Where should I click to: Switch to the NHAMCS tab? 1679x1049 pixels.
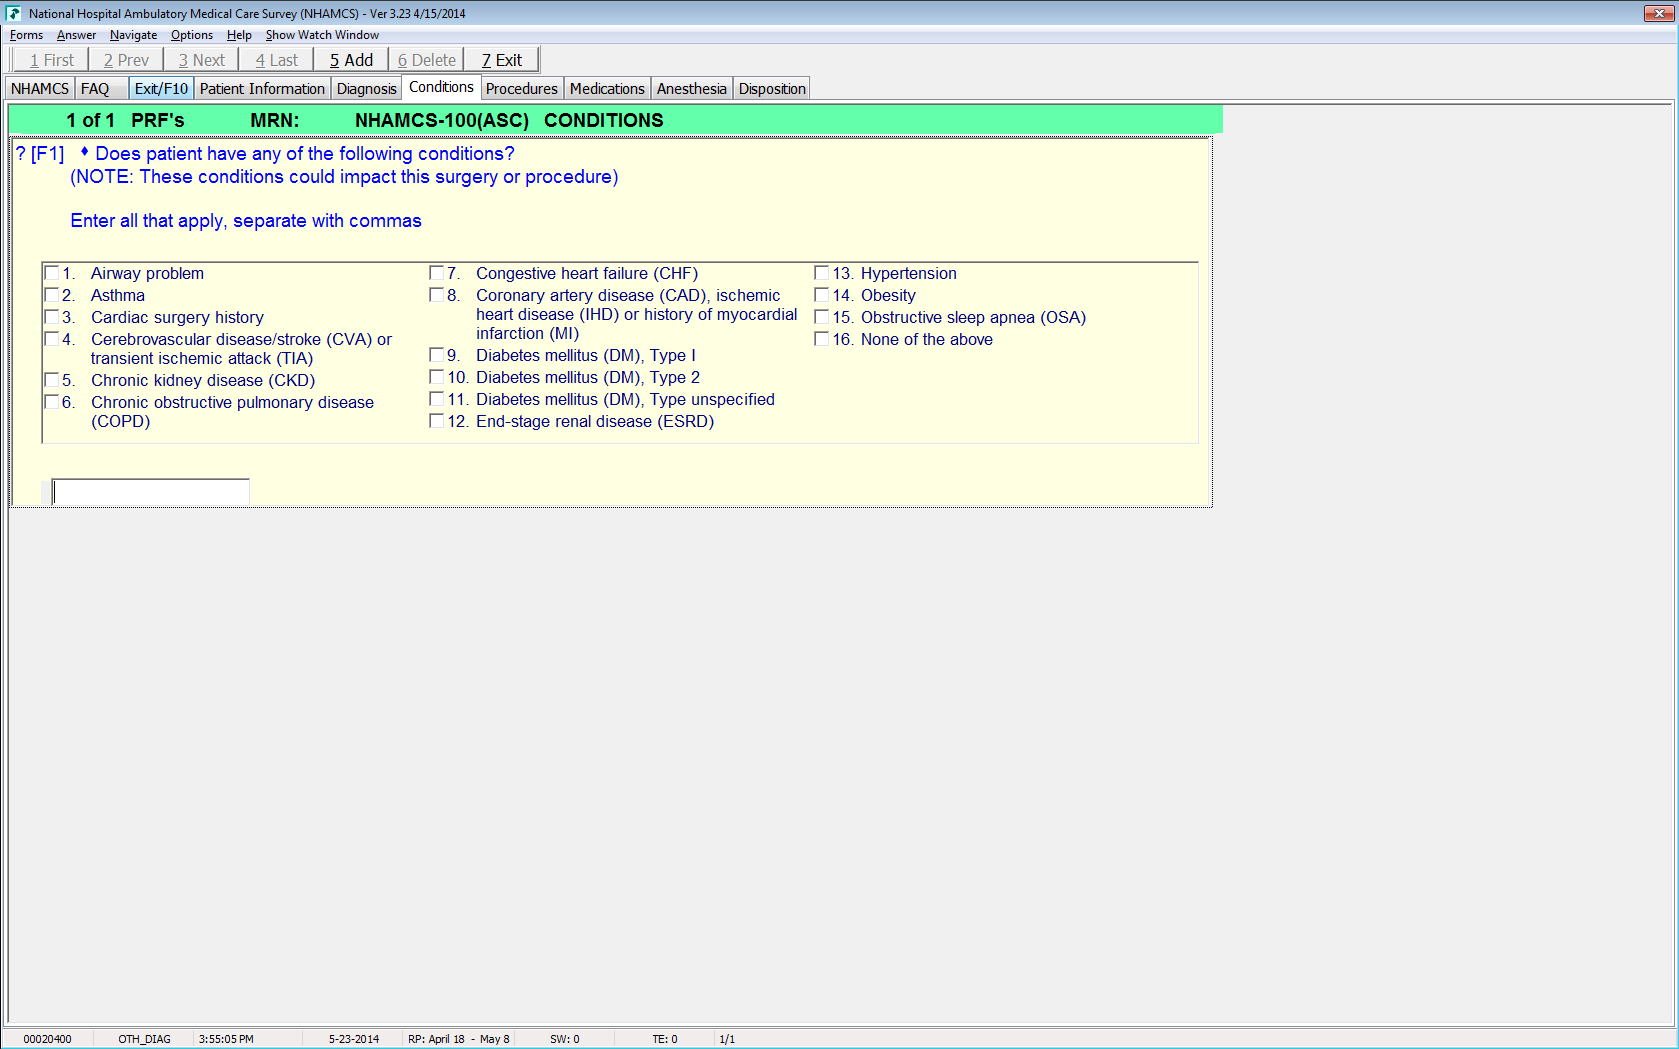point(40,89)
